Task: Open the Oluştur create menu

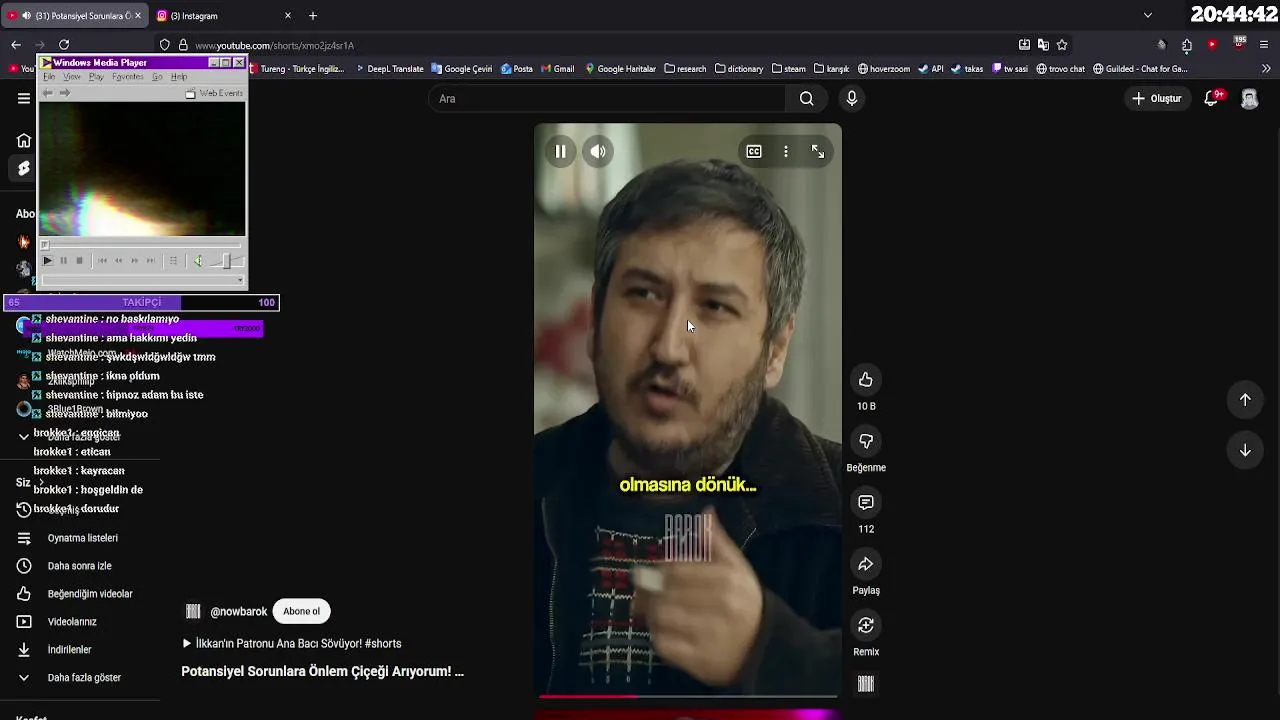Action: [1157, 98]
